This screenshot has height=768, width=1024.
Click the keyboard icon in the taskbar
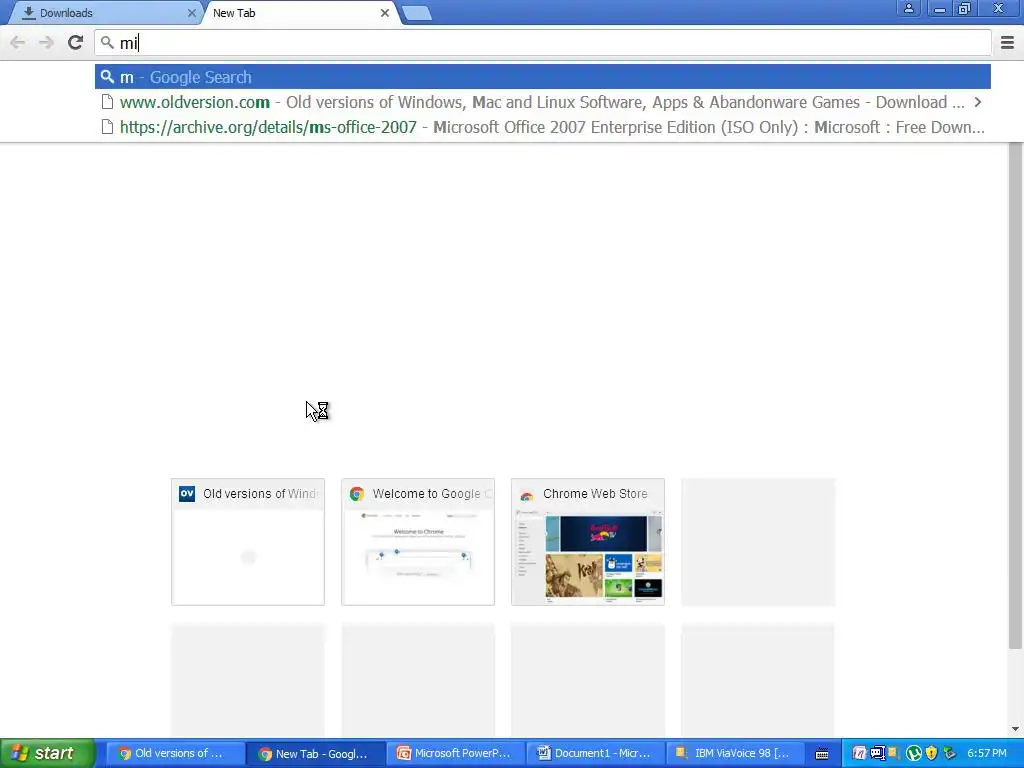click(x=822, y=754)
